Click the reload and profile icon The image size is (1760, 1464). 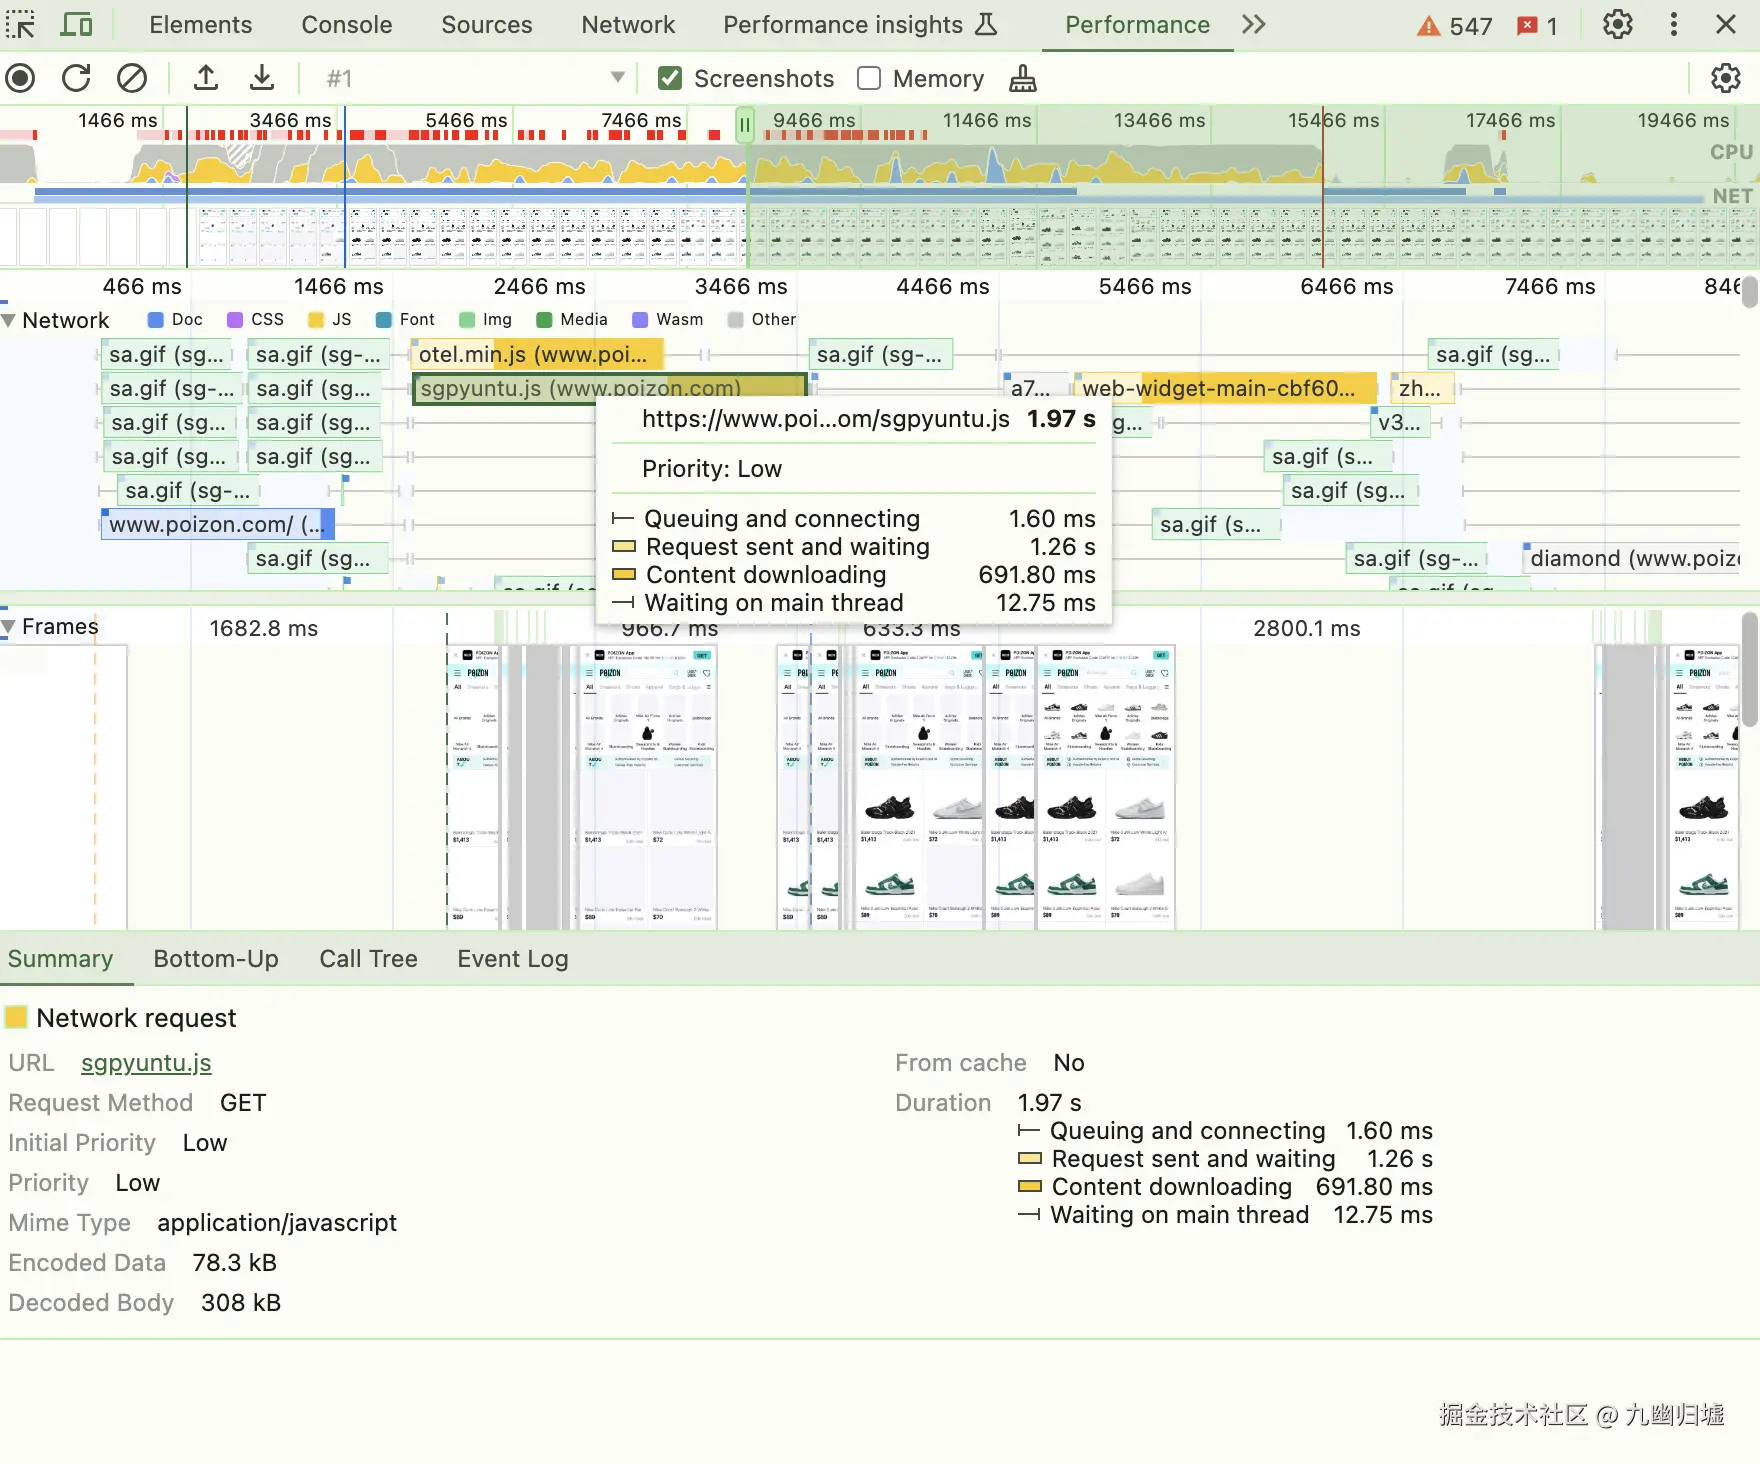[76, 78]
